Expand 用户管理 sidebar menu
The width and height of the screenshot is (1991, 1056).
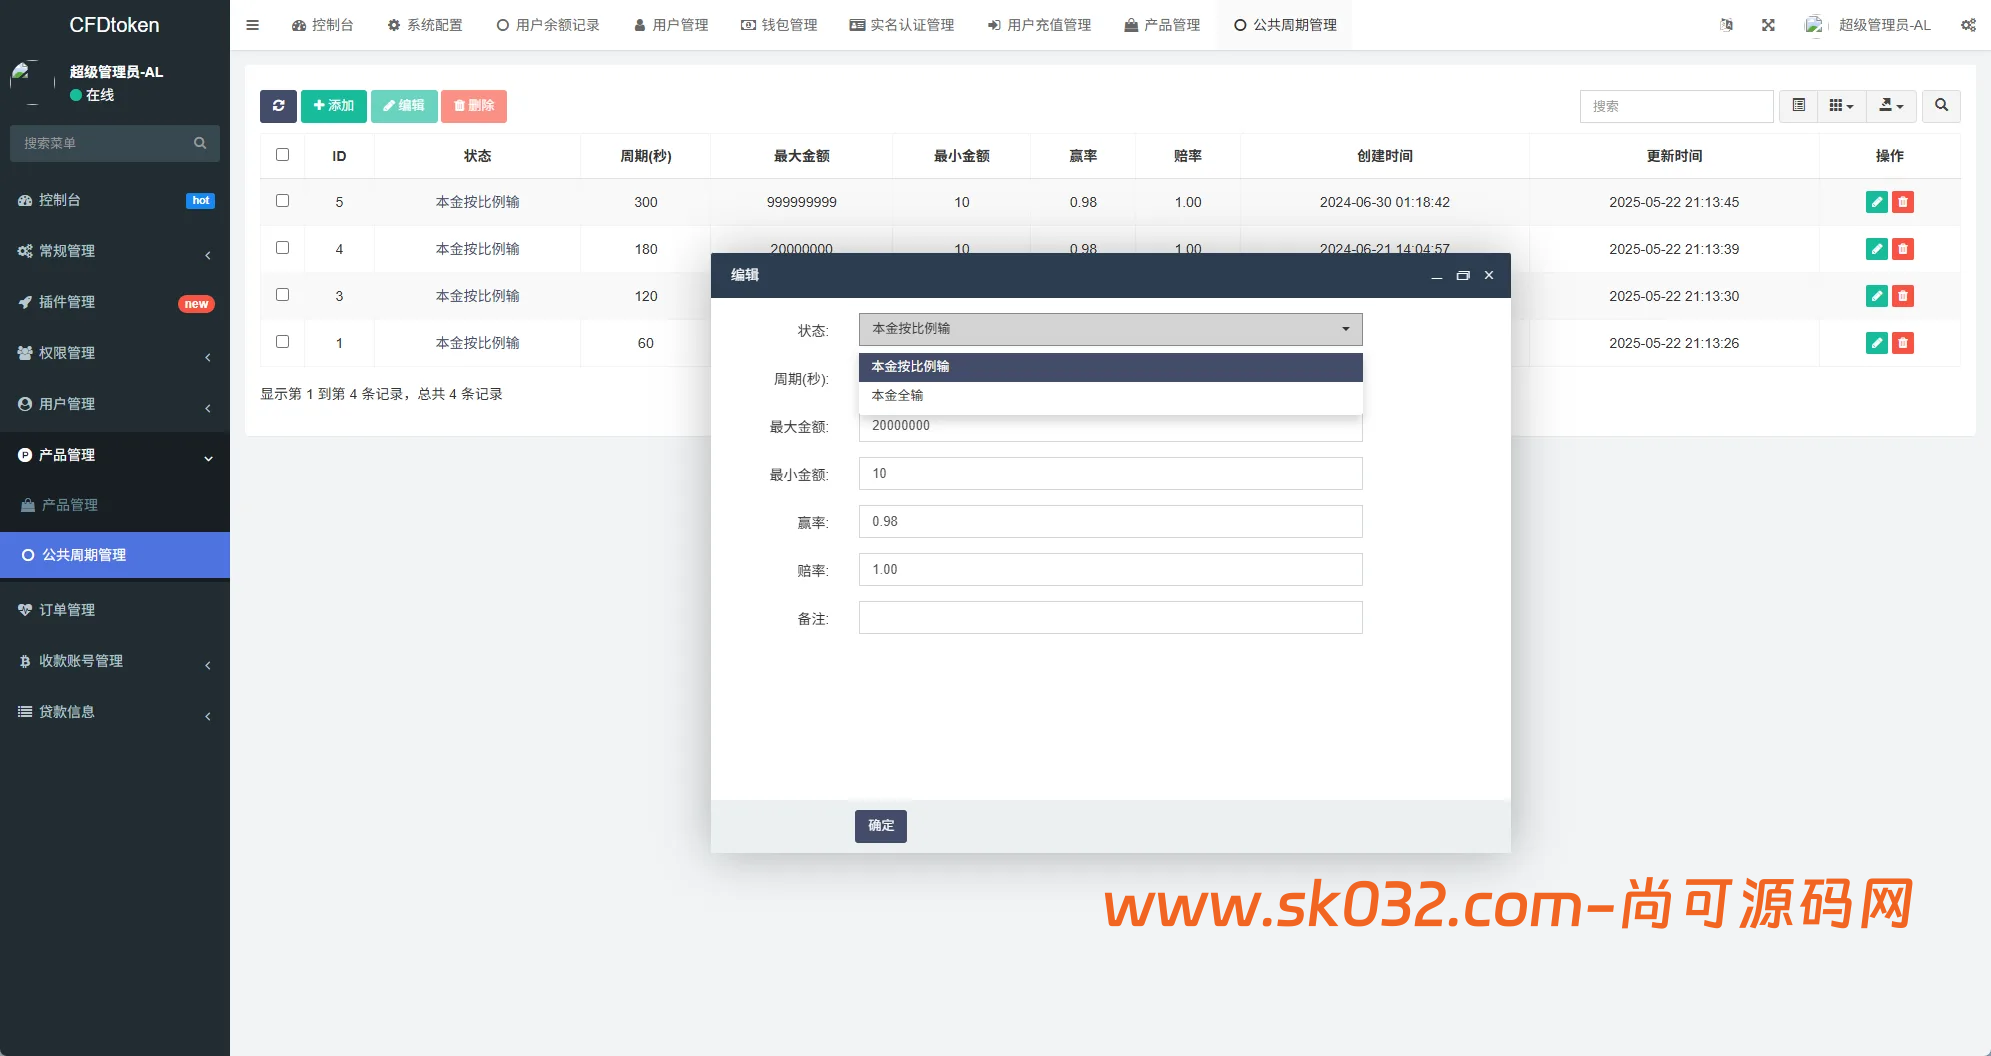115,404
